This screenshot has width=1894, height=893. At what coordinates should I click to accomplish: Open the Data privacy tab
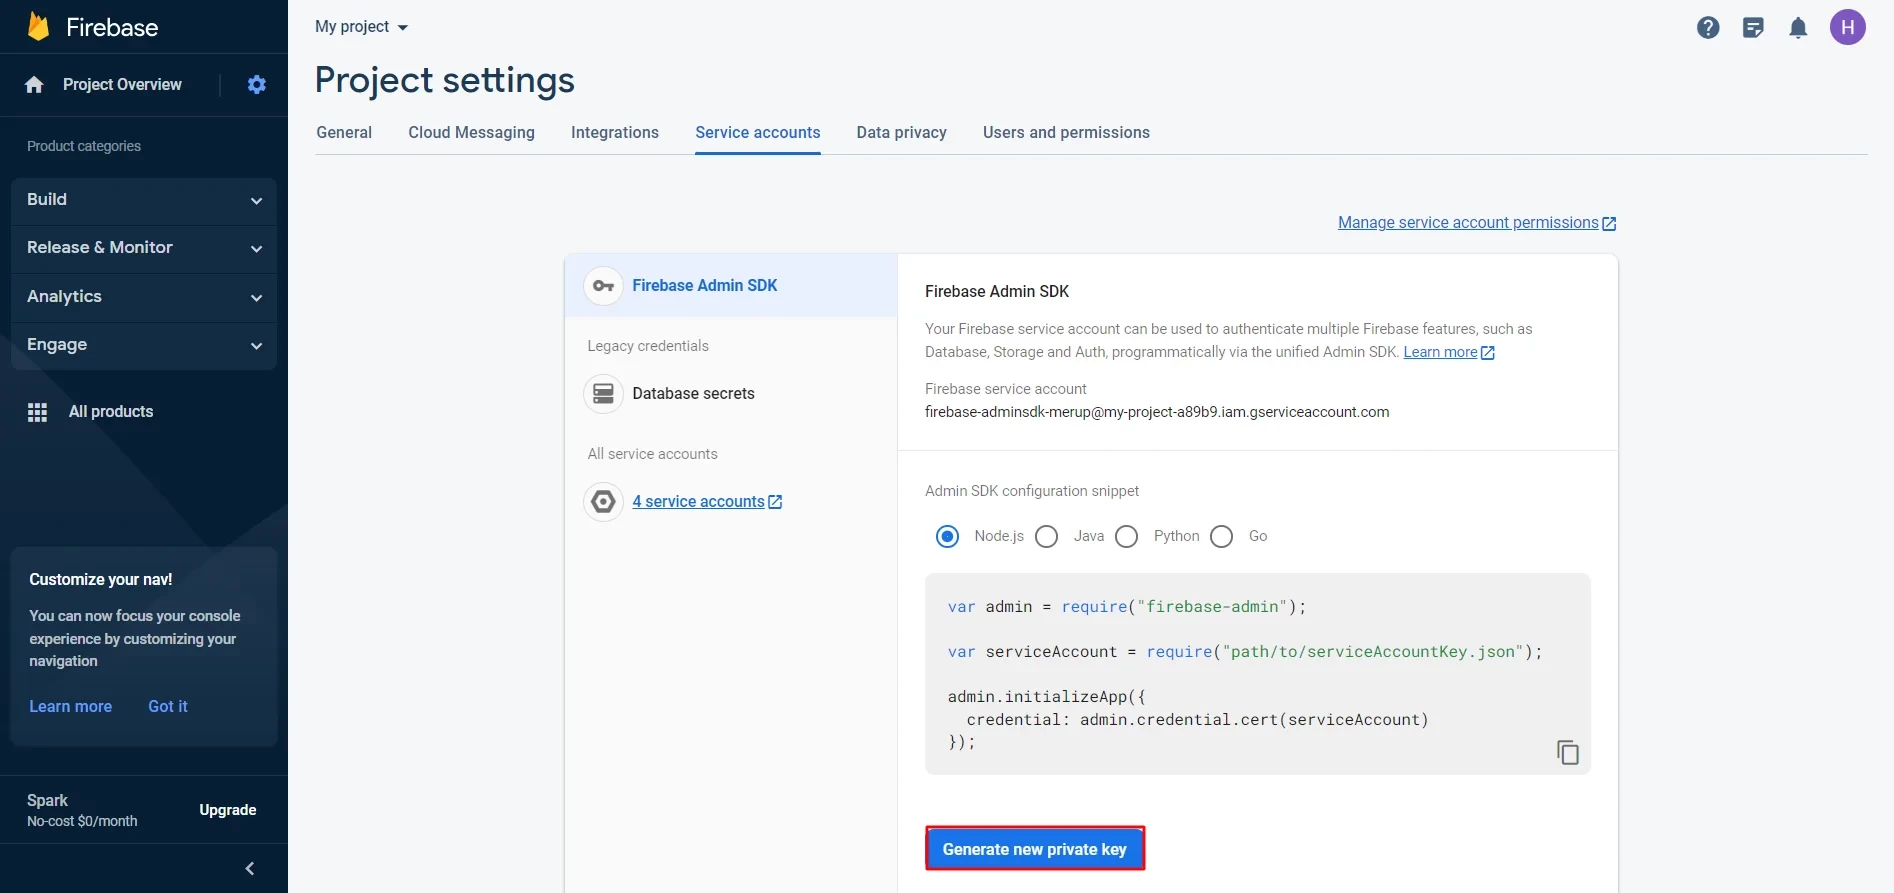click(x=902, y=133)
